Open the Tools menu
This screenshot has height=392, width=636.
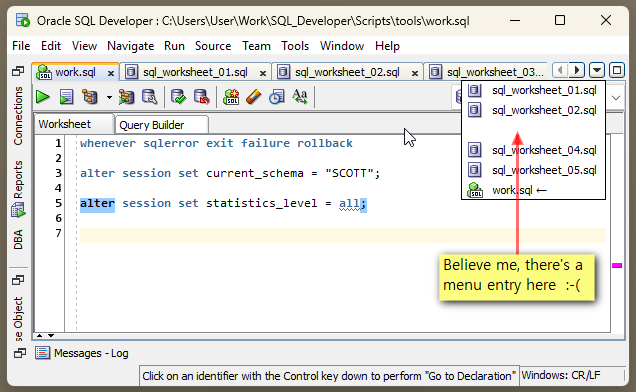[295, 46]
